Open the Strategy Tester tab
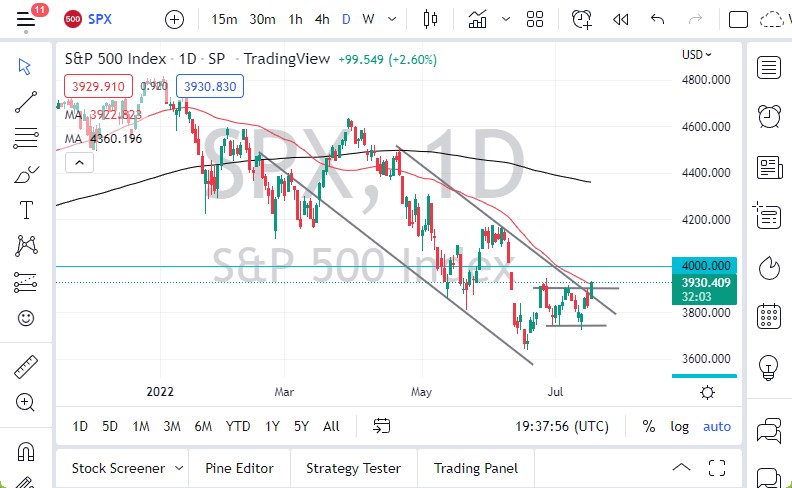Image resolution: width=792 pixels, height=488 pixels. (353, 468)
